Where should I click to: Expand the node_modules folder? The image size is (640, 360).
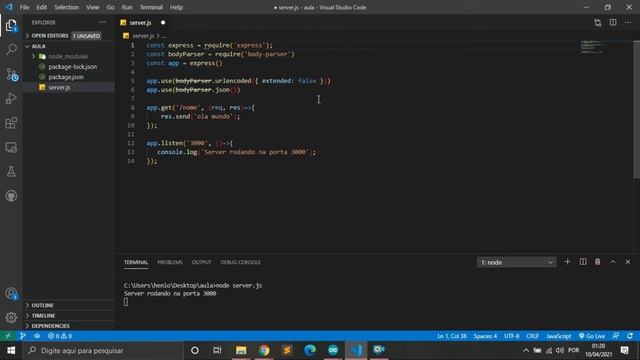click(x=68, y=56)
